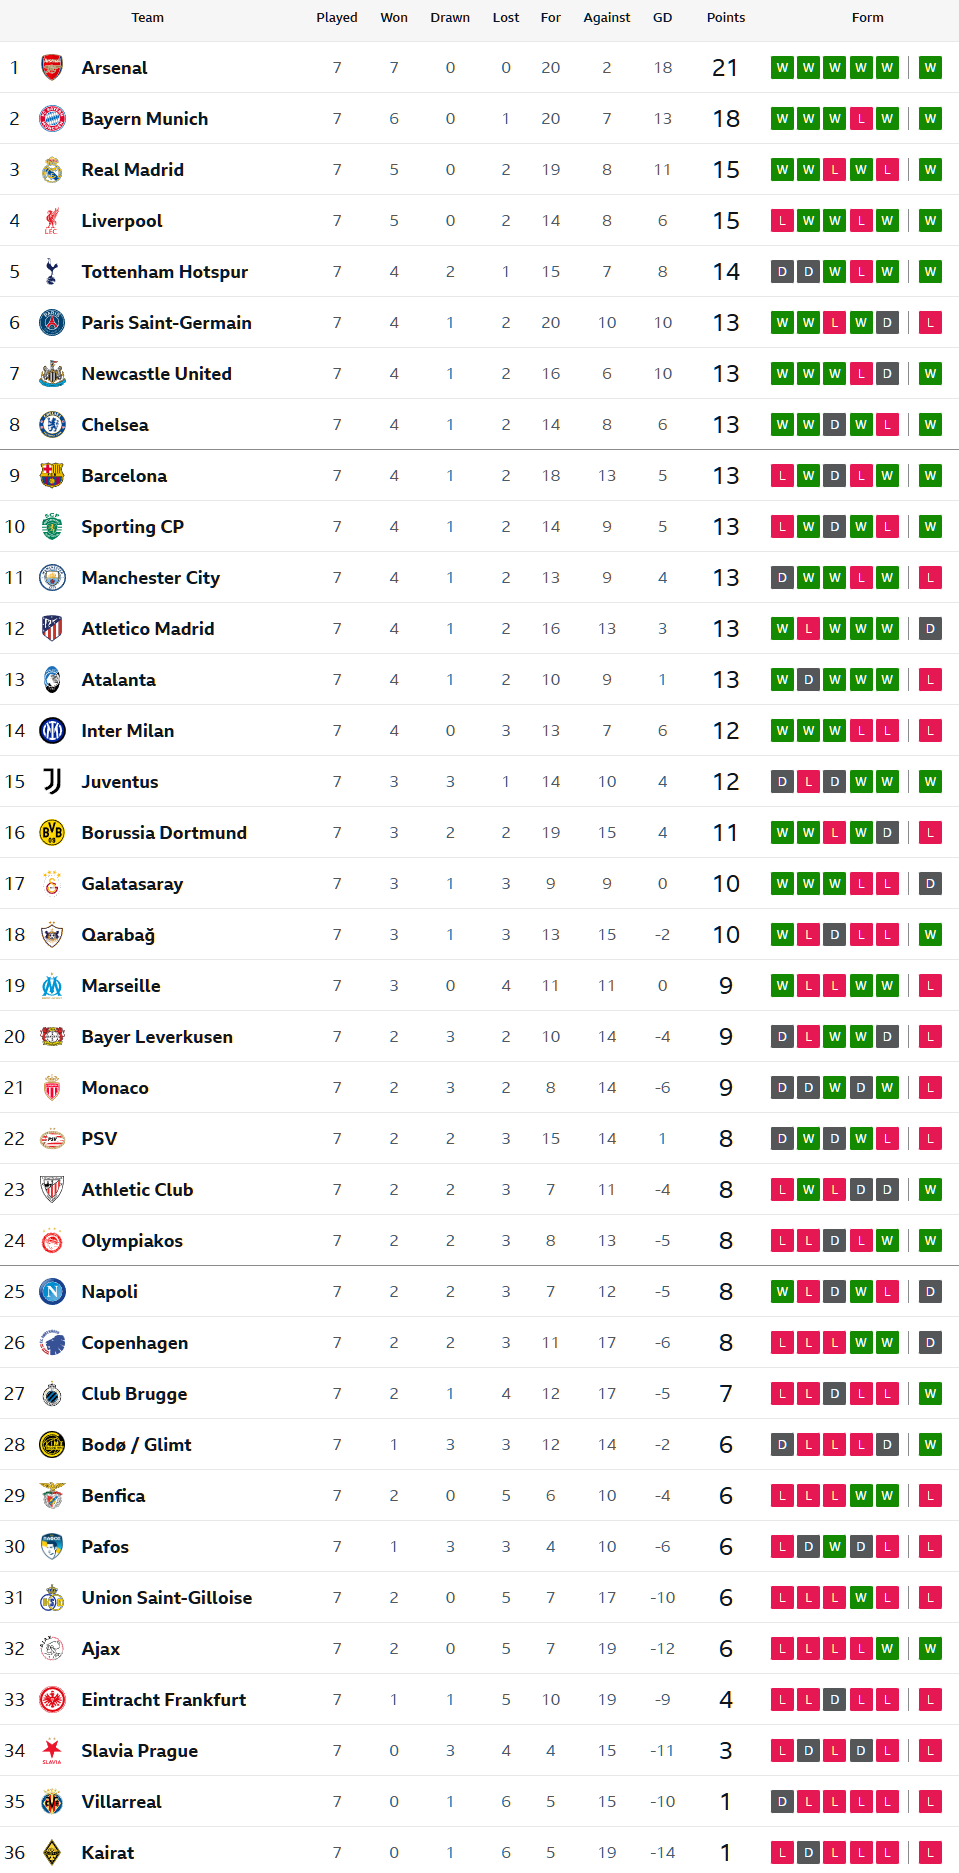Open the Manchester City team link

point(151,578)
